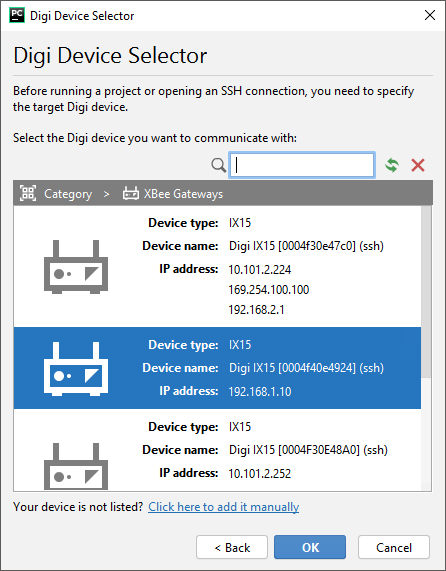Go back with the < Back button
Image resolution: width=446 pixels, height=571 pixels.
232,547
